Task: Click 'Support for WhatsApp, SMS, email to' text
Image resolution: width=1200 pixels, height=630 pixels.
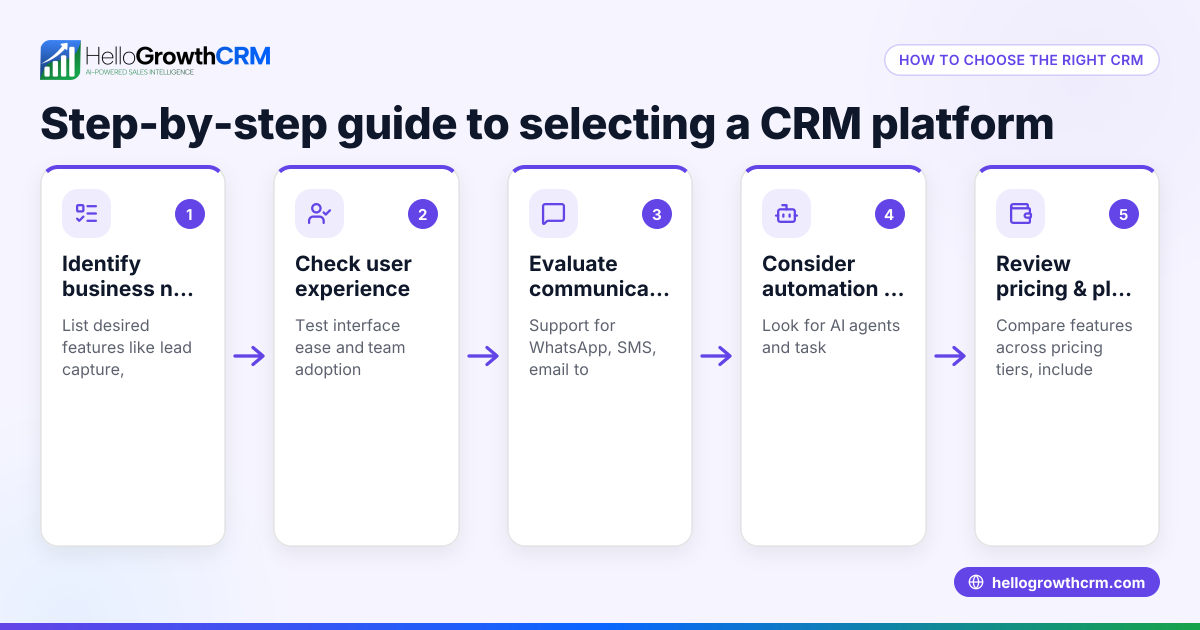Action: [x=592, y=348]
